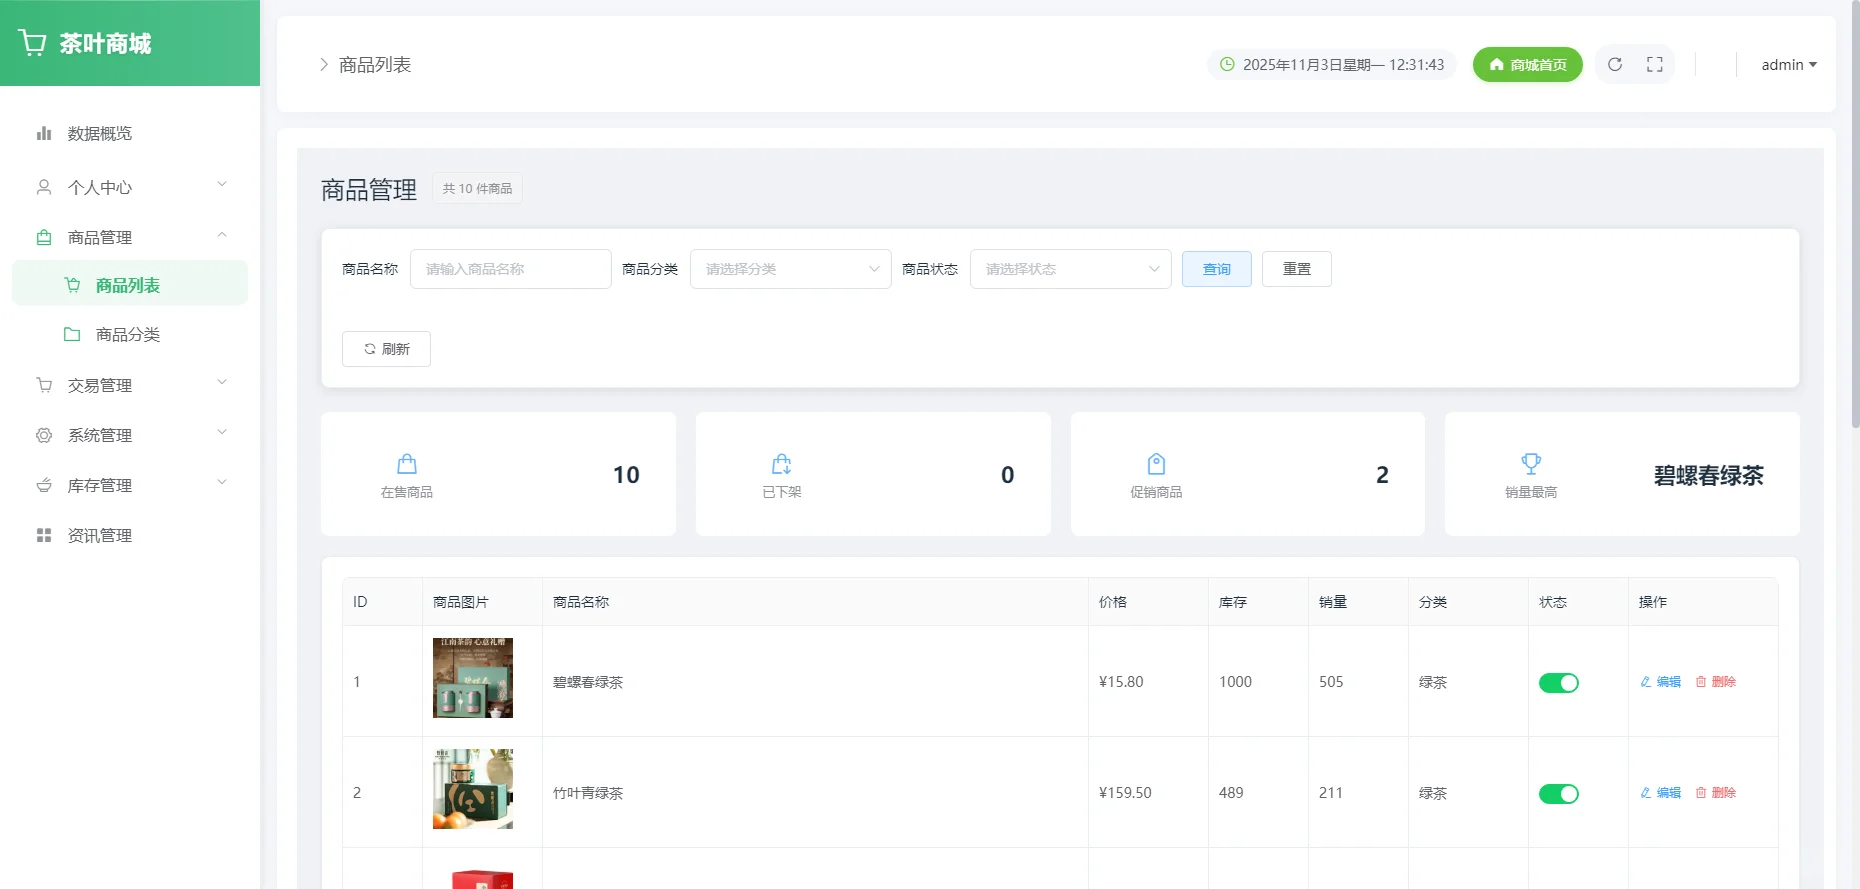Expand the 库存管理 submenu

pyautogui.click(x=222, y=482)
